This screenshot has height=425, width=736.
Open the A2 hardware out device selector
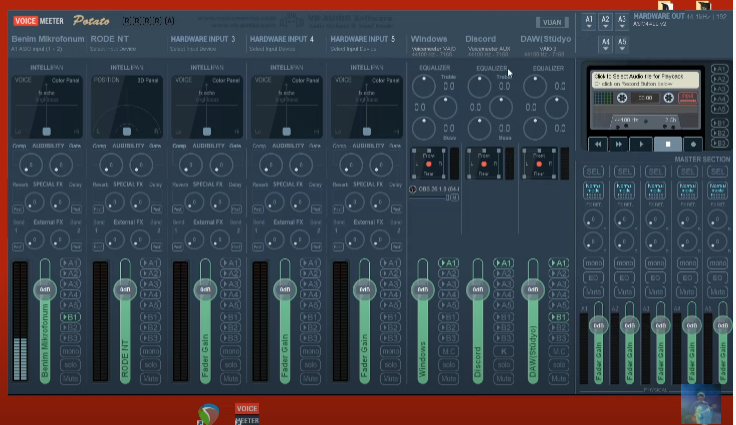click(606, 22)
